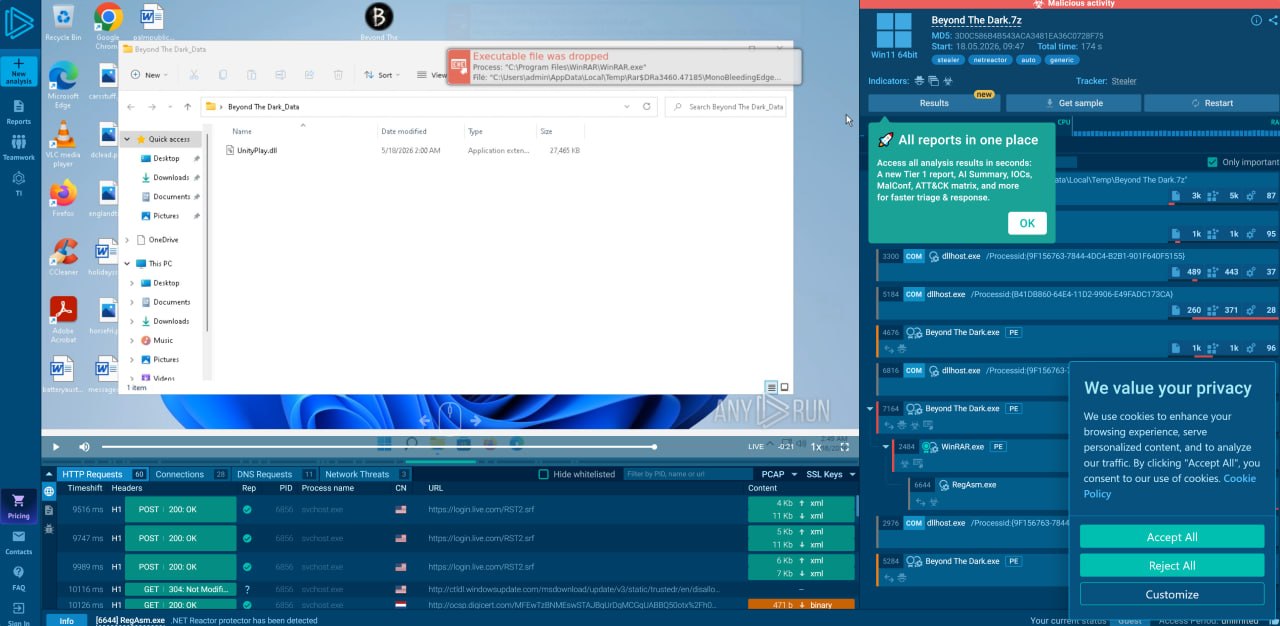The image size is (1280, 626).
Task: Open the Sort dropdown in Explorer
Action: [384, 75]
